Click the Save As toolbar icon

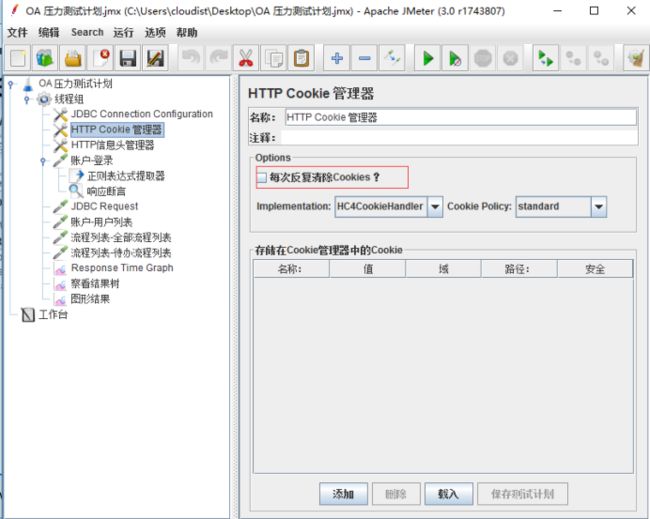(x=155, y=58)
